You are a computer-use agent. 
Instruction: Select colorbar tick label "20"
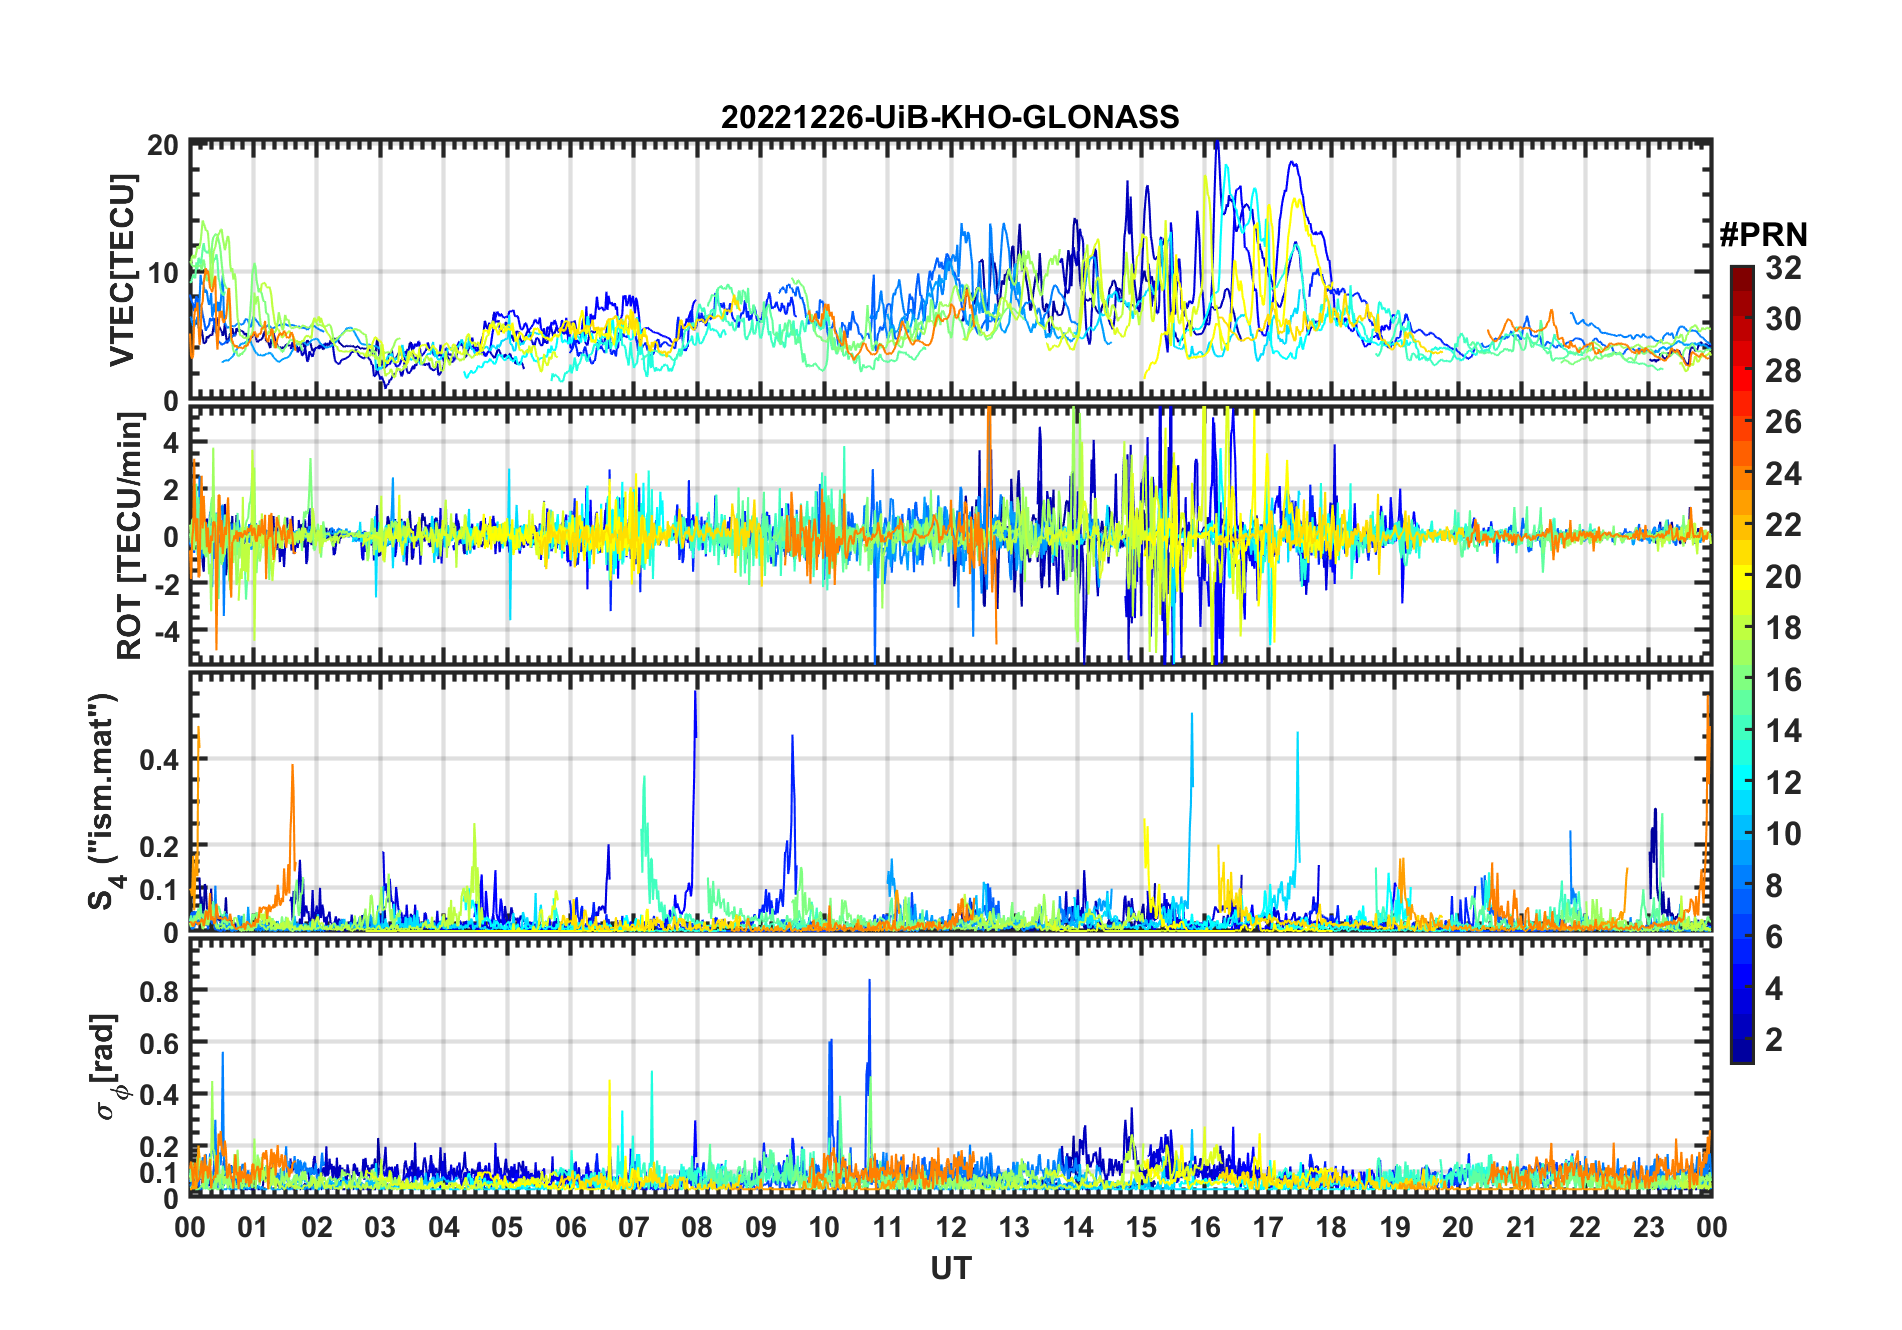point(1783,577)
